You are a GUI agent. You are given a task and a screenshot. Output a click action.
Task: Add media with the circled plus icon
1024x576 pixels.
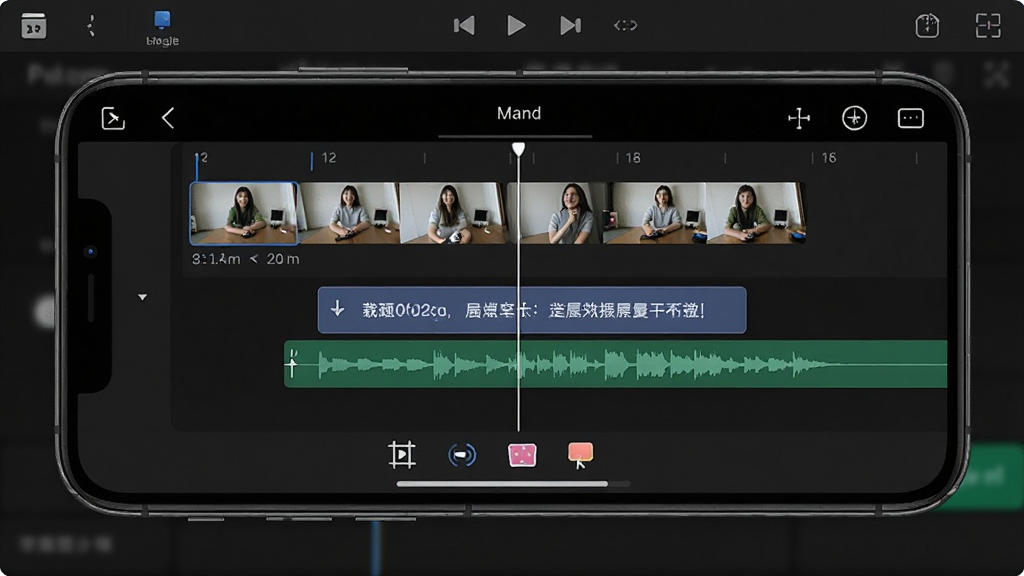[x=854, y=118]
